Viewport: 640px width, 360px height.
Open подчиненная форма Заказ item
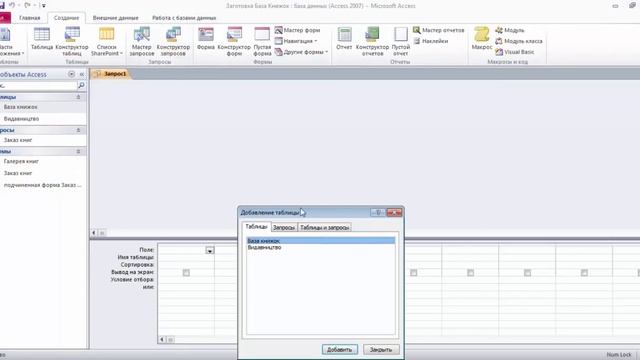point(43,185)
